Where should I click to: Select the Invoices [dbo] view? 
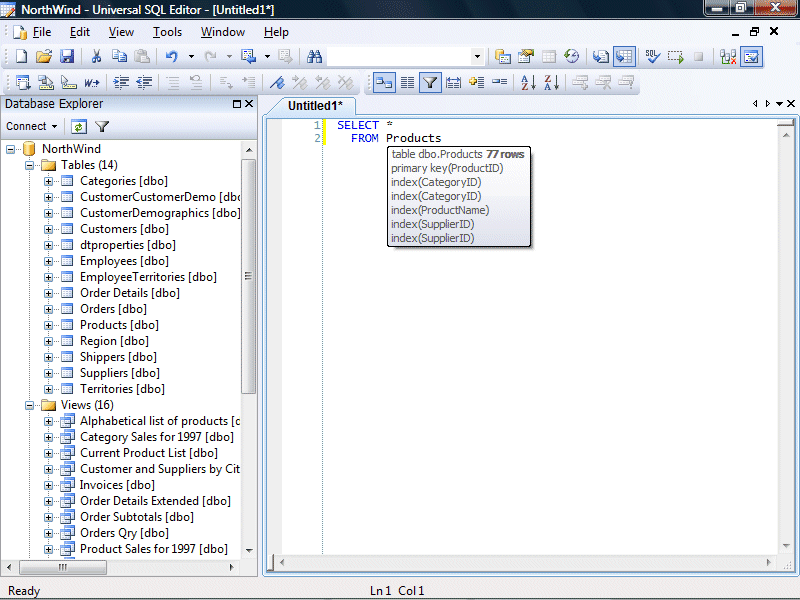click(x=117, y=485)
